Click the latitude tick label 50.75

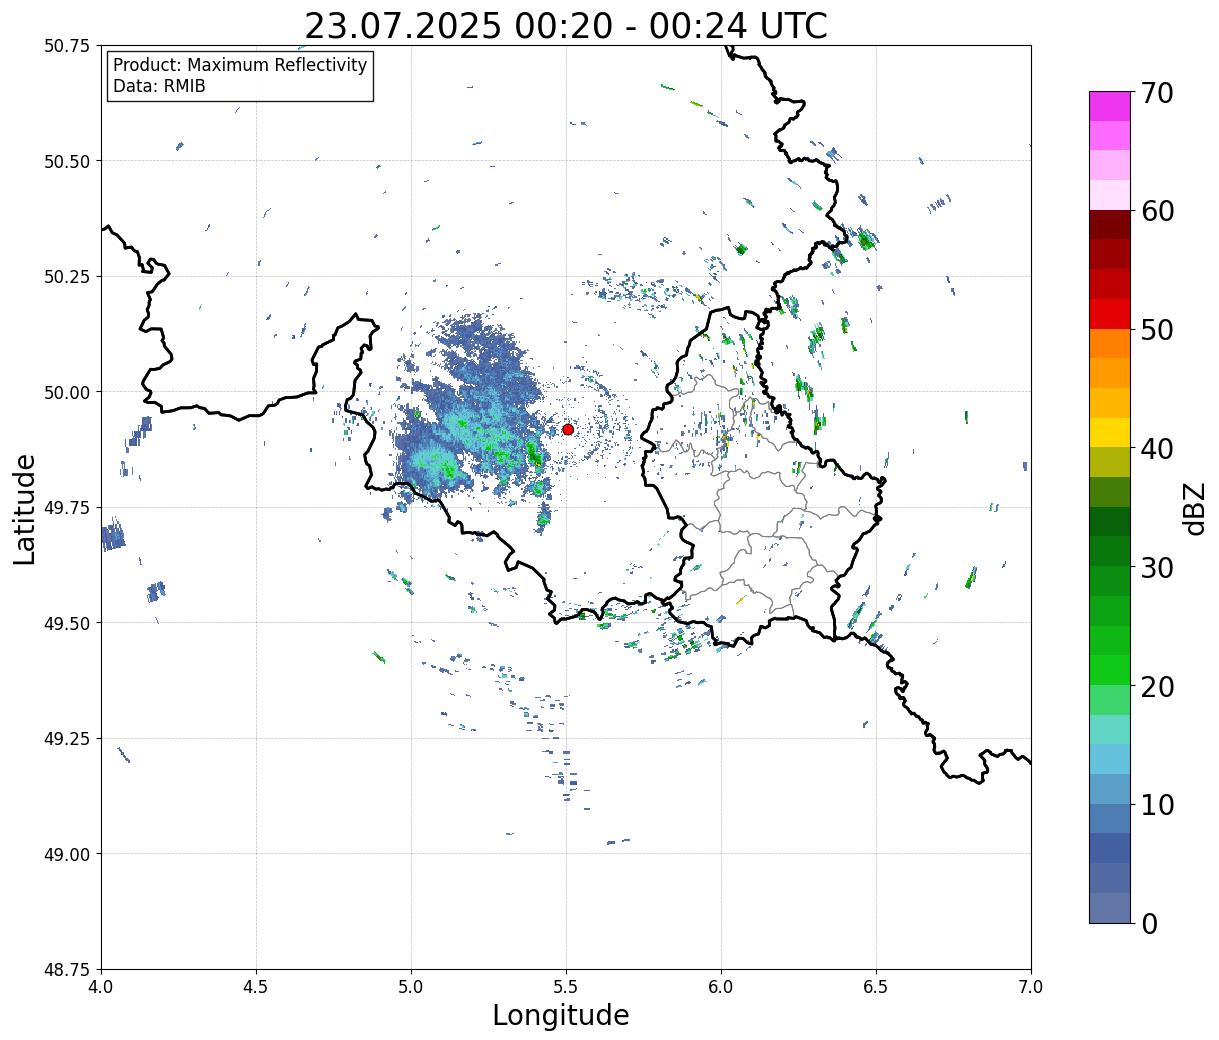coord(67,46)
